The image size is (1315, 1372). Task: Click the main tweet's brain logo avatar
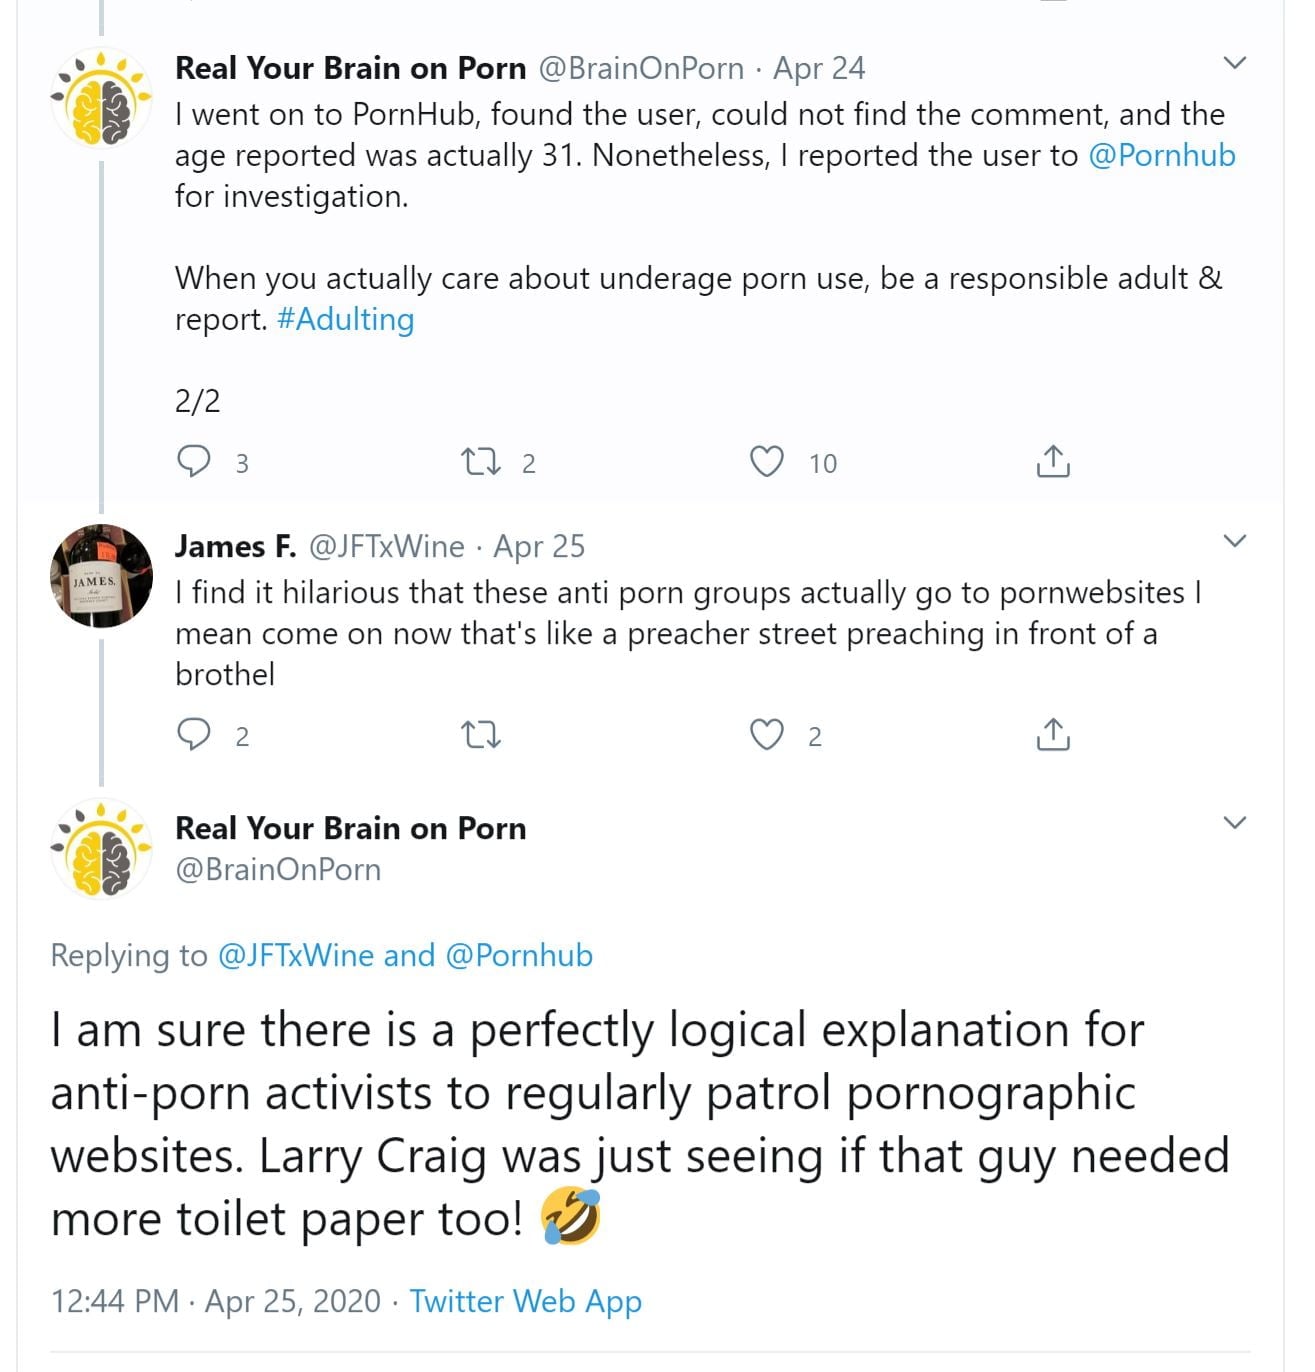[101, 849]
